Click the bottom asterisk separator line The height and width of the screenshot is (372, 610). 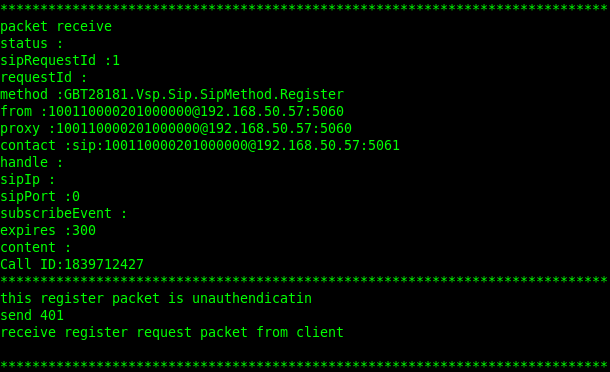click(x=304, y=365)
